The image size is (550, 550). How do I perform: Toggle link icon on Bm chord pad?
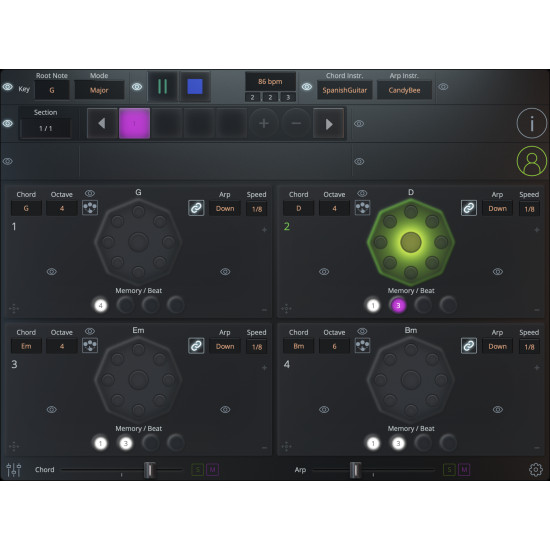point(469,346)
